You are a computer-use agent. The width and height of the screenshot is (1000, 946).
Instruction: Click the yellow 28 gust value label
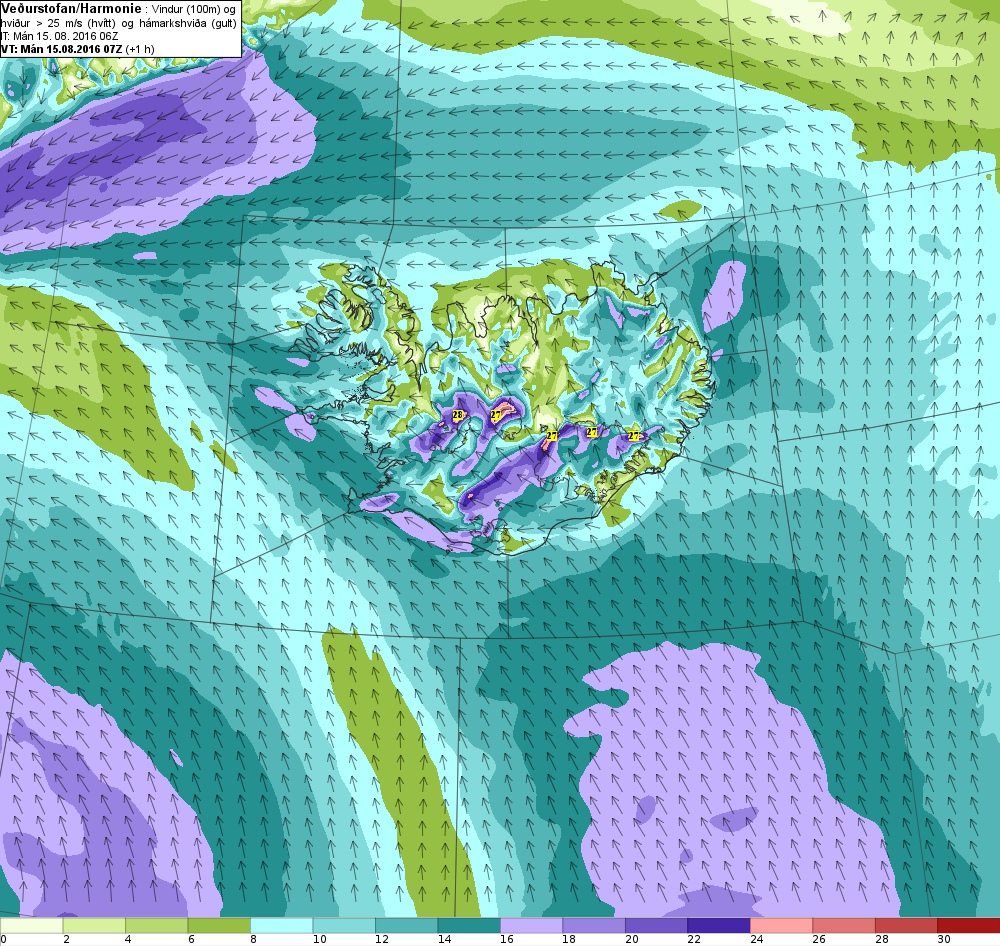(457, 415)
